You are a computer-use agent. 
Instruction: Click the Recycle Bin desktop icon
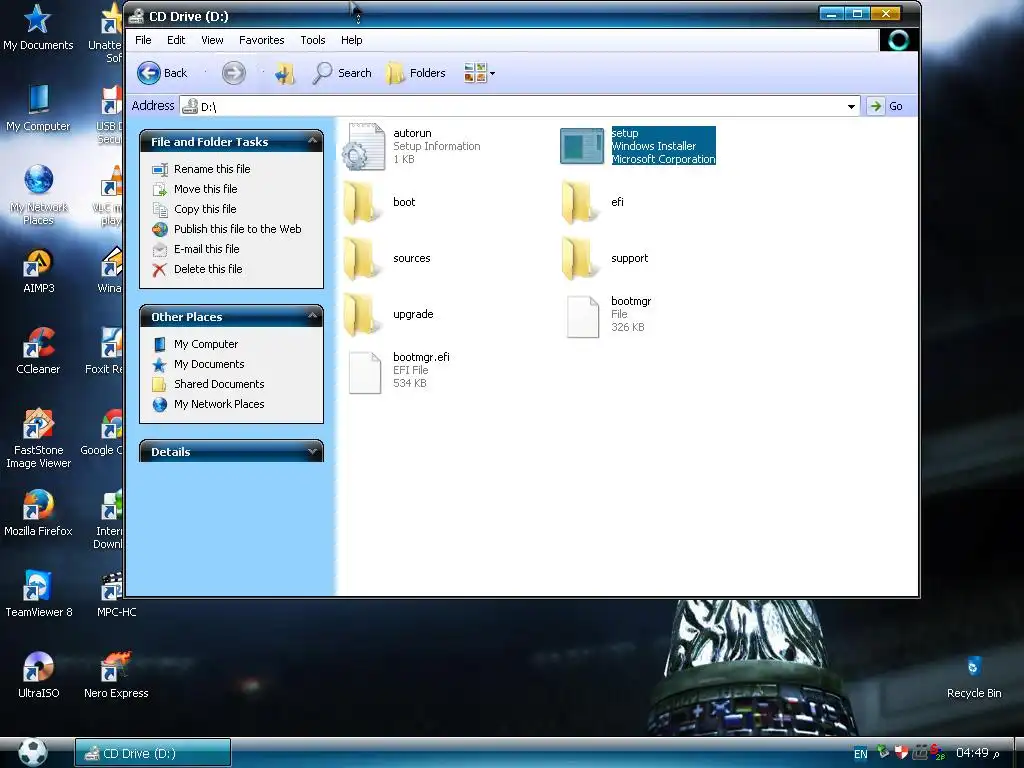pyautogui.click(x=974, y=677)
